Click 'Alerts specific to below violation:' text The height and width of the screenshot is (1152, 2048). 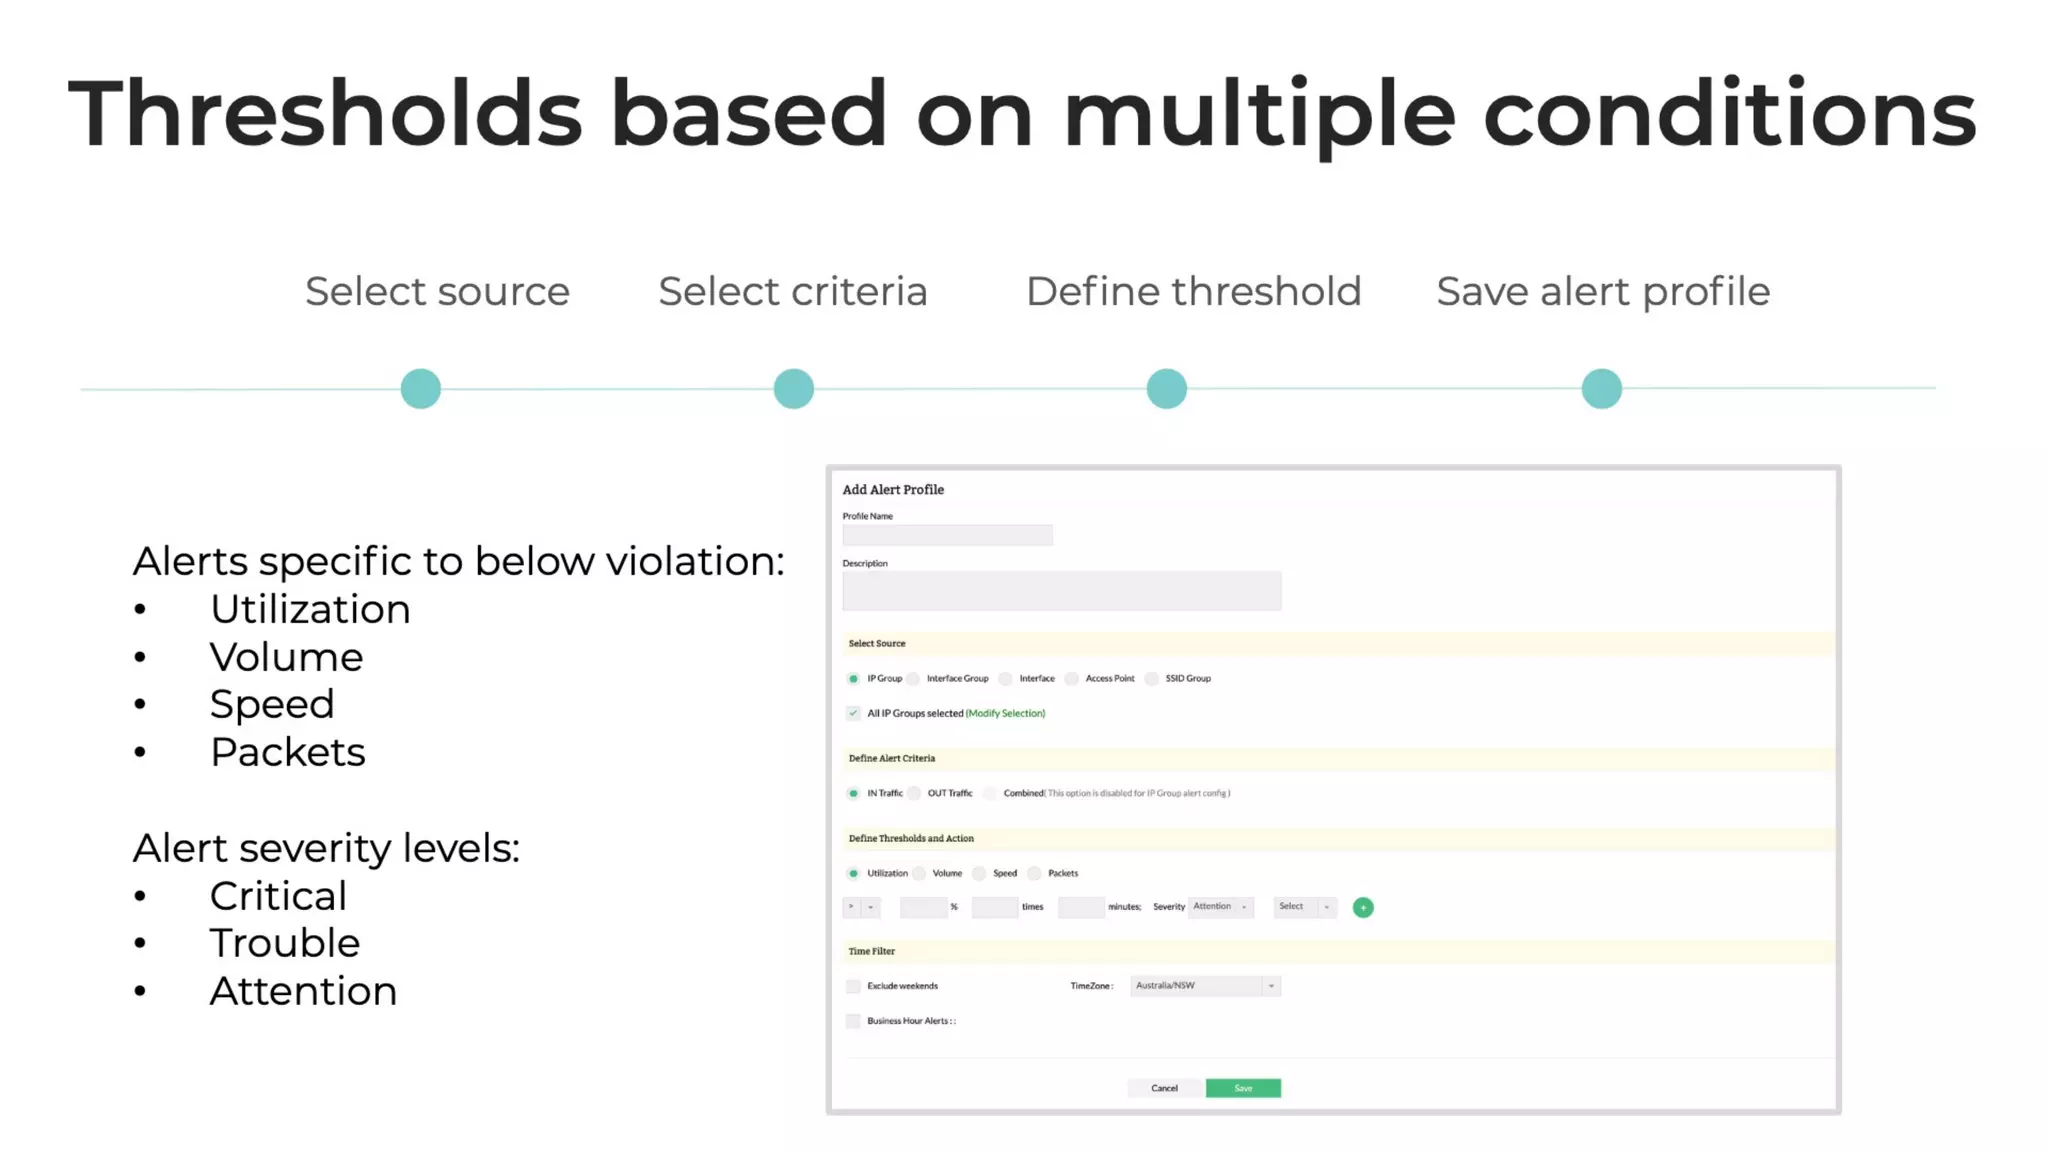[x=459, y=562]
